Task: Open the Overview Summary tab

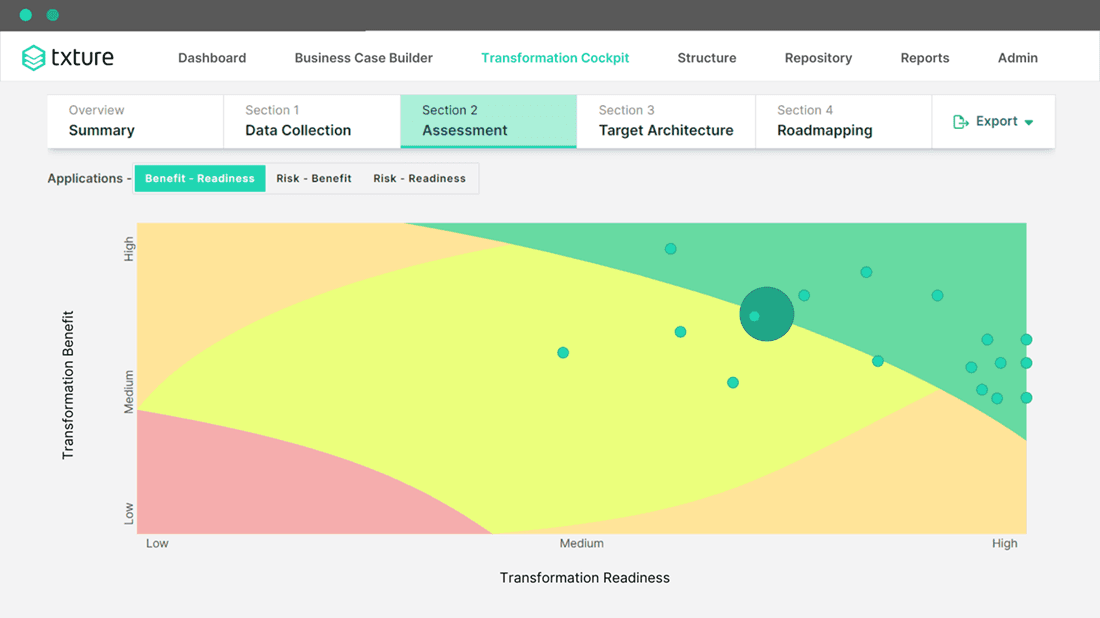Action: click(135, 120)
